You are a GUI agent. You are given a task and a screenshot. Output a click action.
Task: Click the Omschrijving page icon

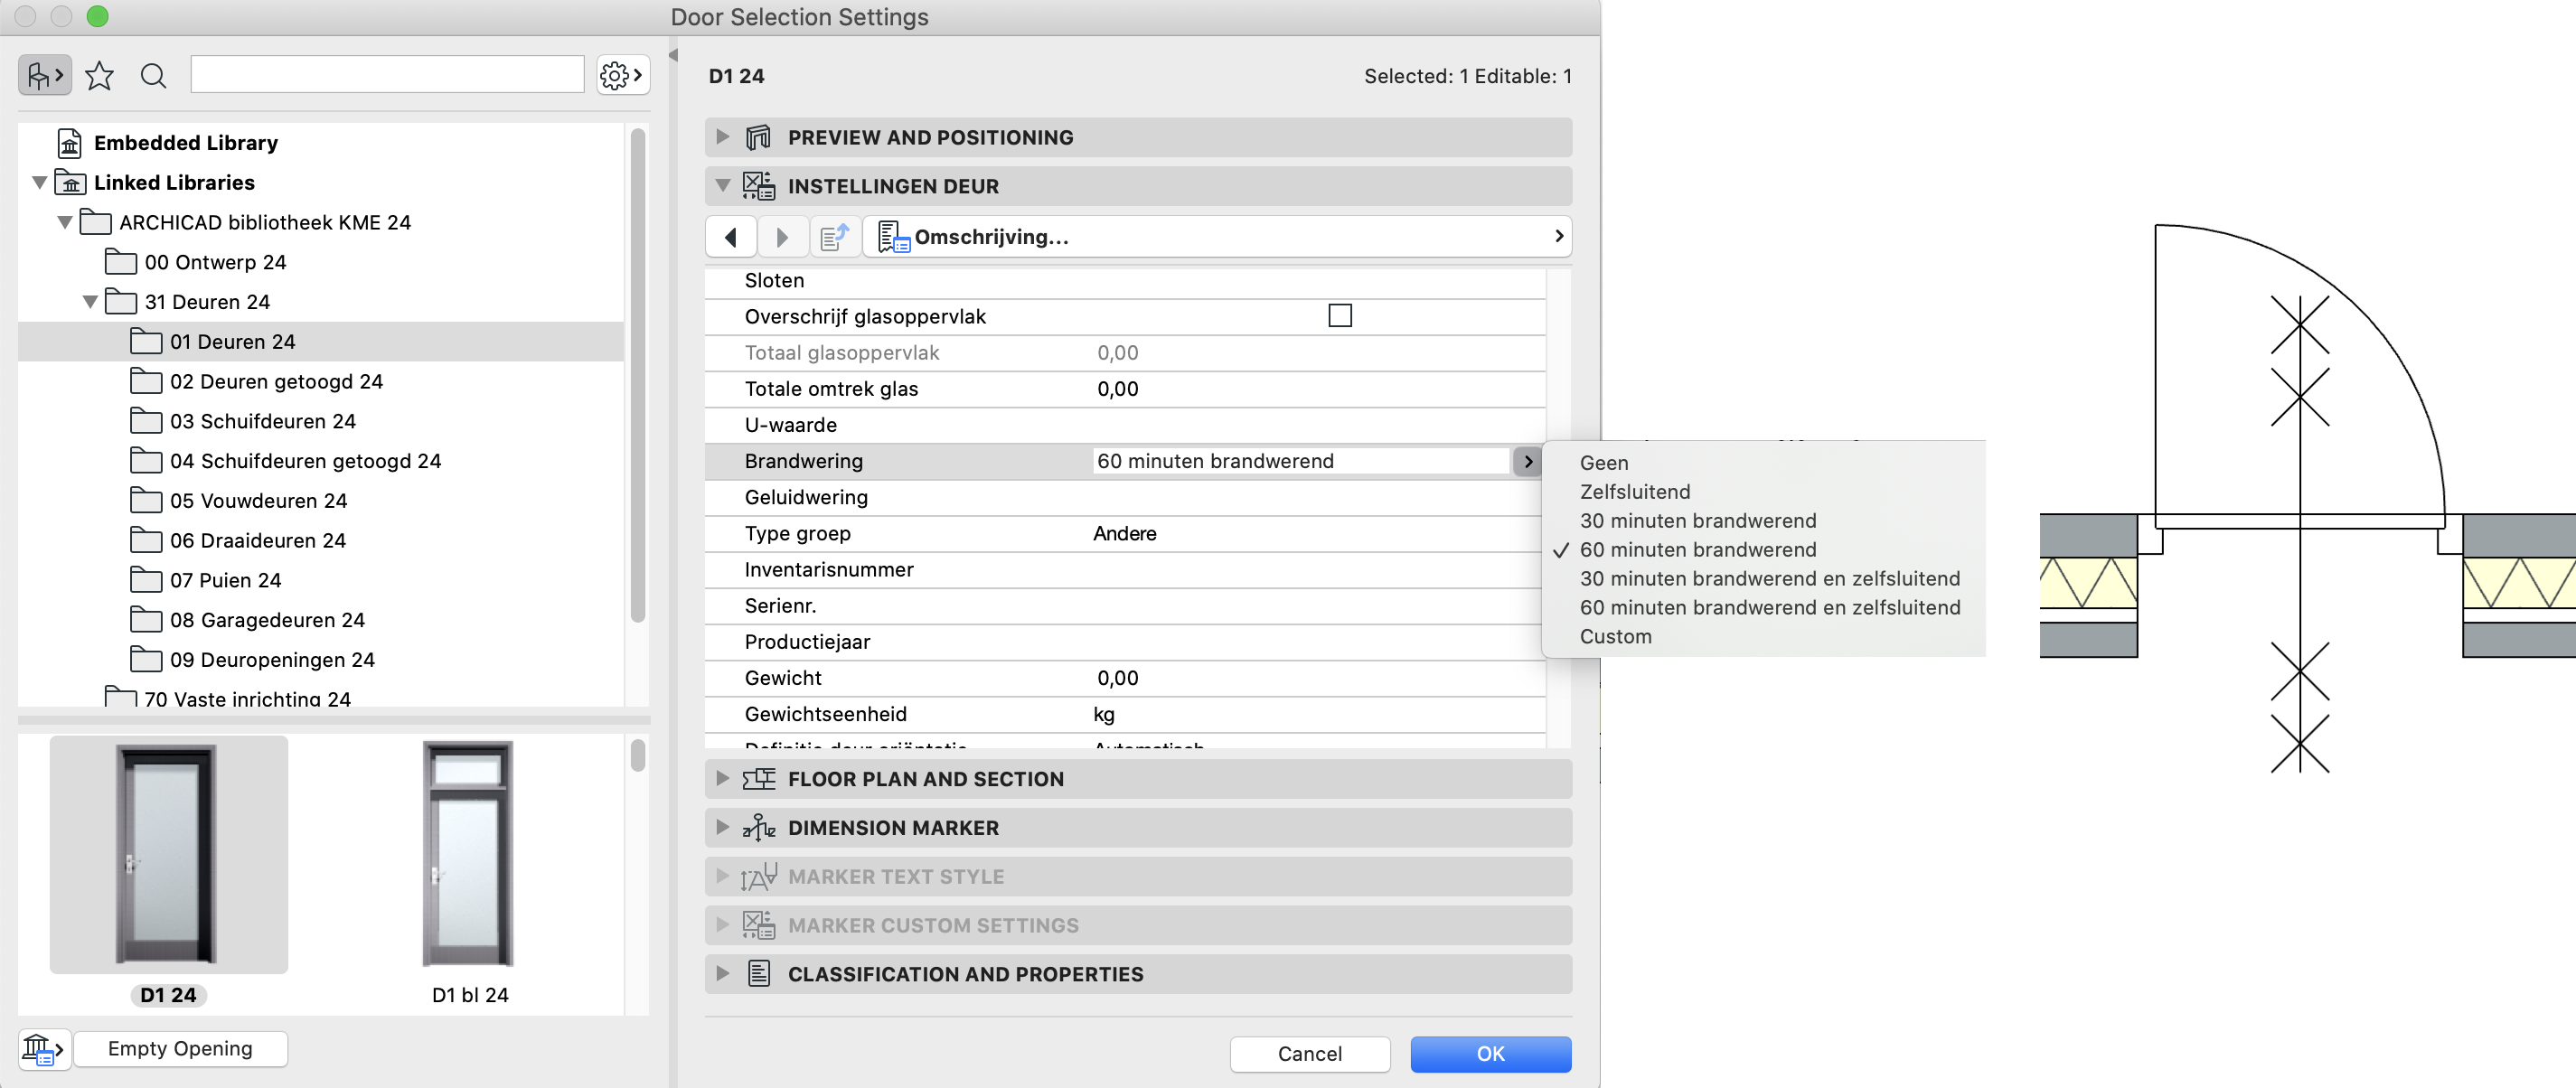pos(893,237)
